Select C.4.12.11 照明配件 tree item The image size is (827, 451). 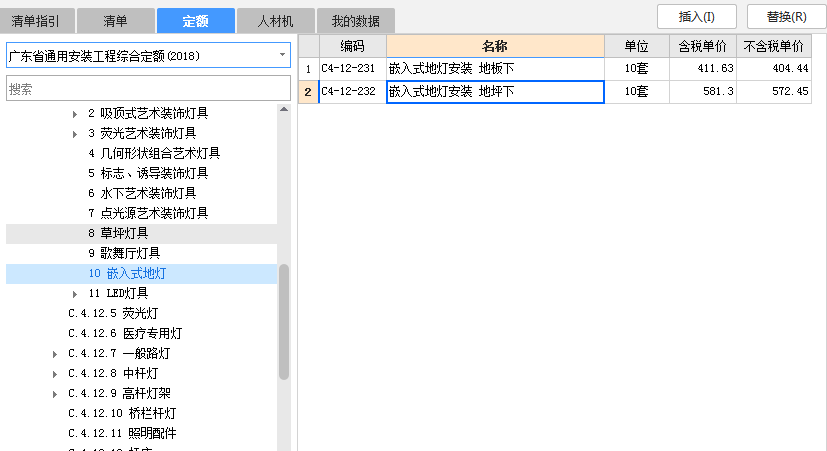(122, 434)
